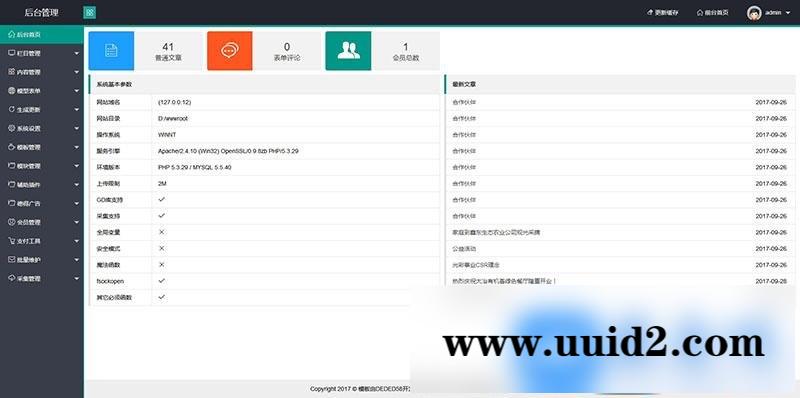800x398 pixels.
Task: Select the Apache/2.4.10 server engine value
Action: click(228, 151)
